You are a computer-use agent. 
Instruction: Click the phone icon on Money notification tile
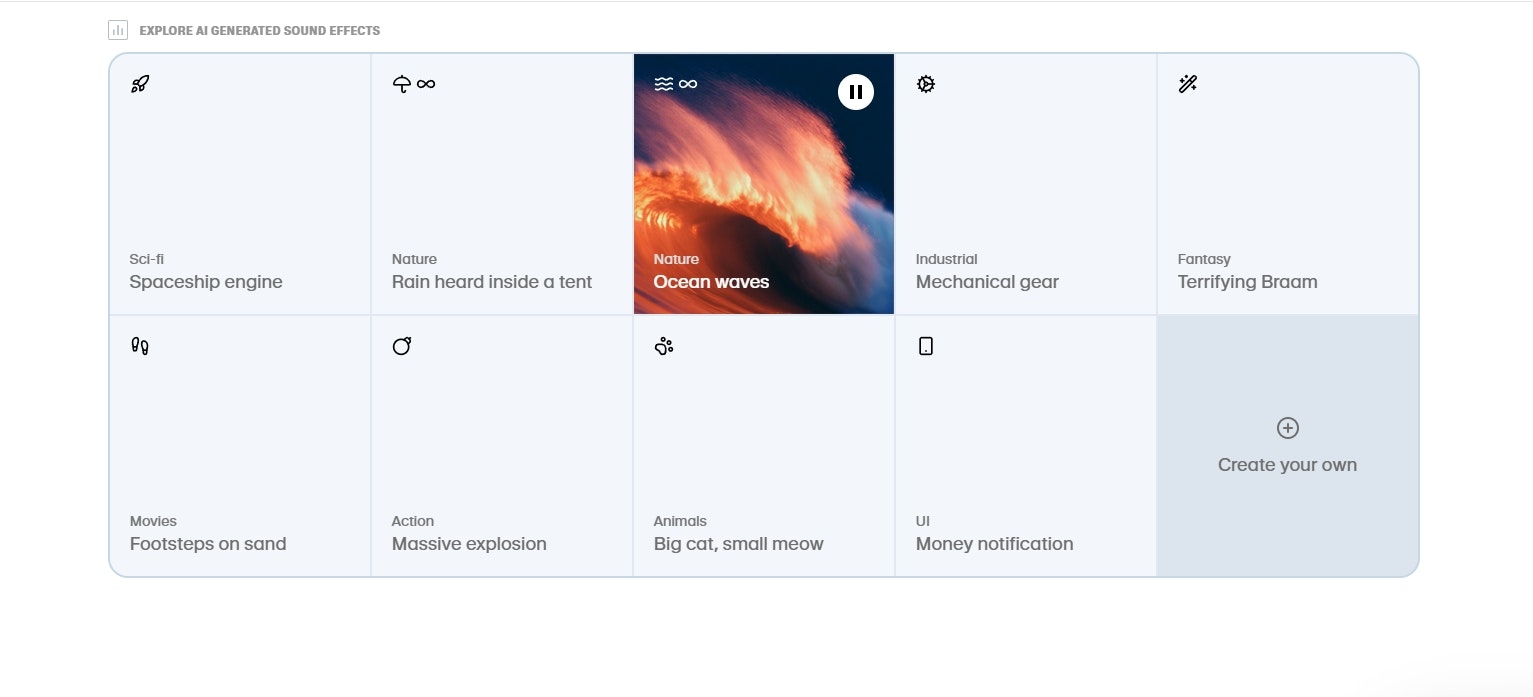point(926,346)
